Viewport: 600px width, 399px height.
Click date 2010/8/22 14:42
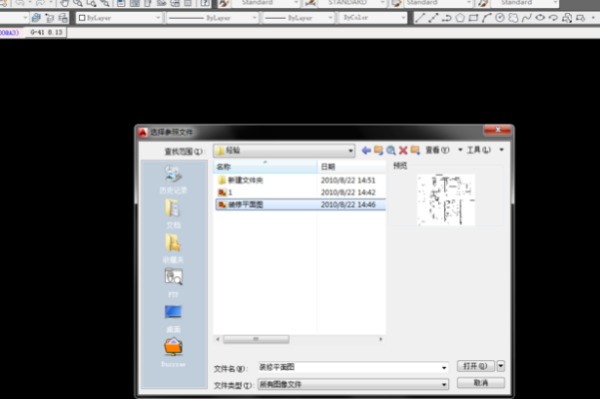point(348,192)
